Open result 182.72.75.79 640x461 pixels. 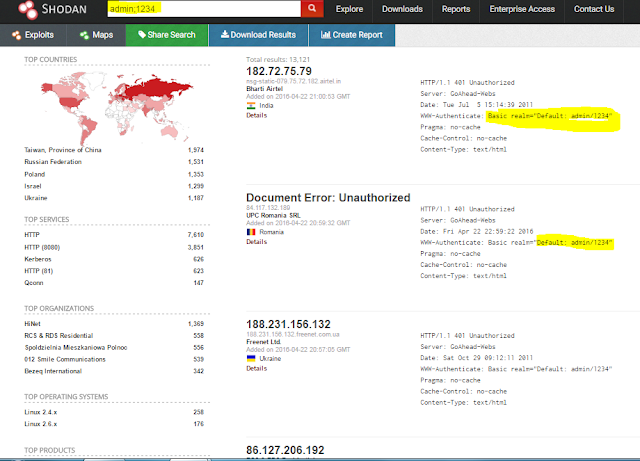tap(279, 71)
